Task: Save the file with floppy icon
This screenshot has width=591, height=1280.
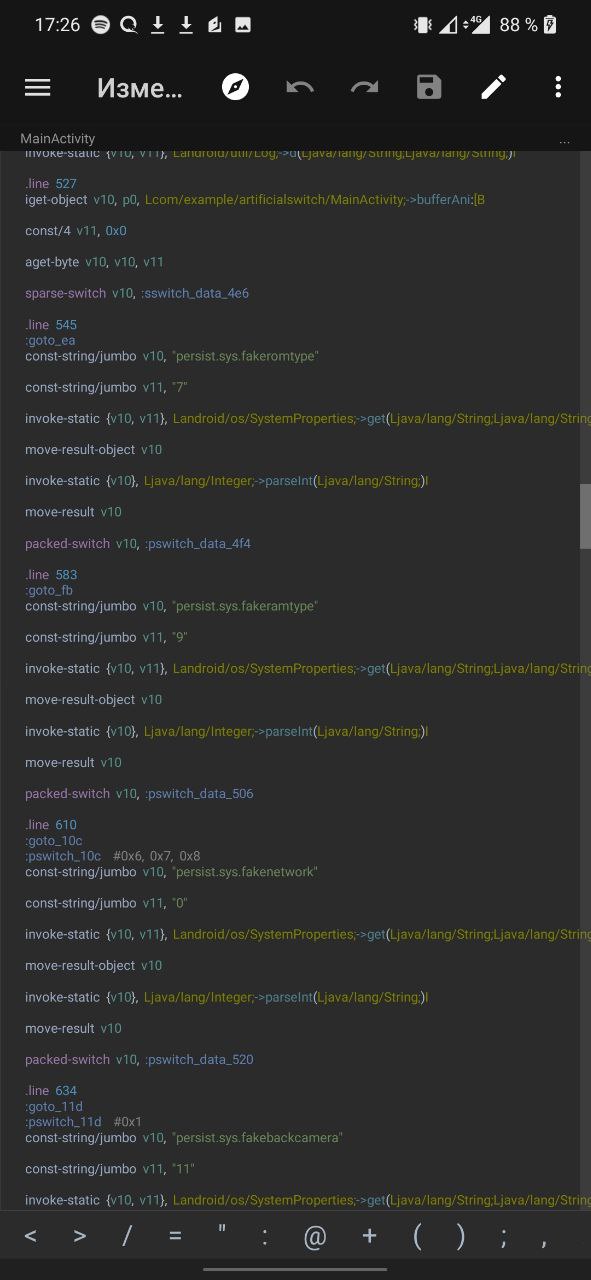Action: tap(429, 88)
